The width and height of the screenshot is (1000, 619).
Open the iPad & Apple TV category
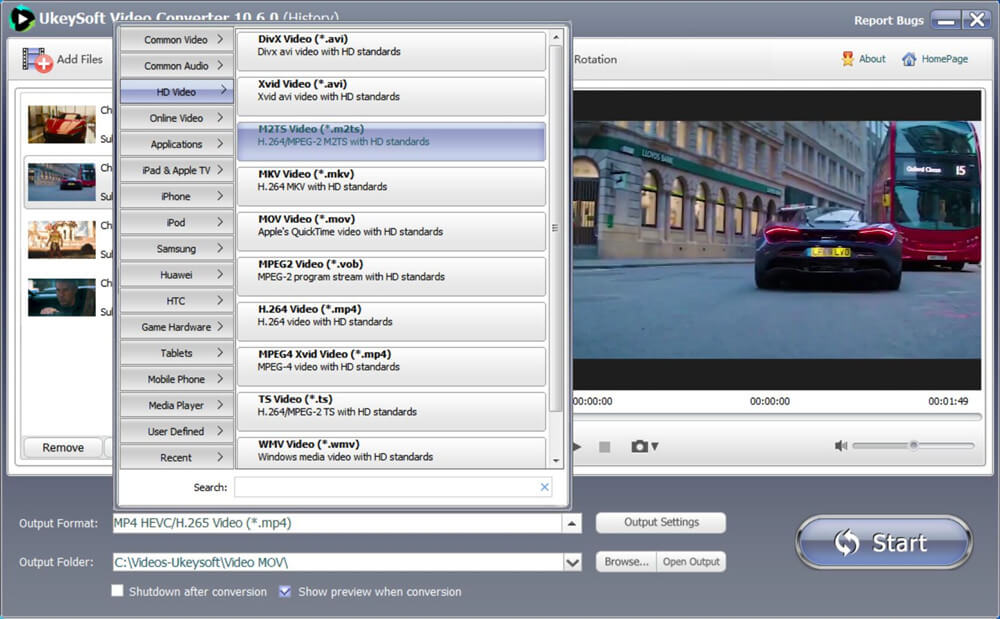177,170
